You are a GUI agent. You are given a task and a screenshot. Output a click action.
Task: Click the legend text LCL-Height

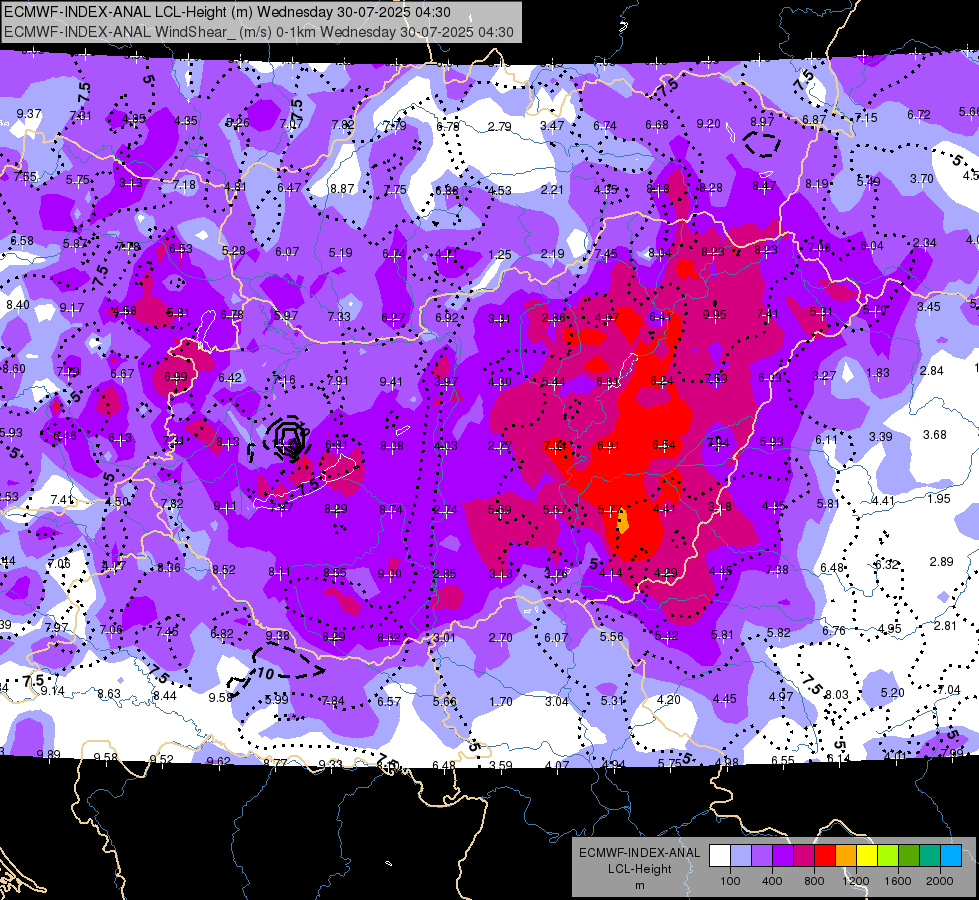click(639, 869)
